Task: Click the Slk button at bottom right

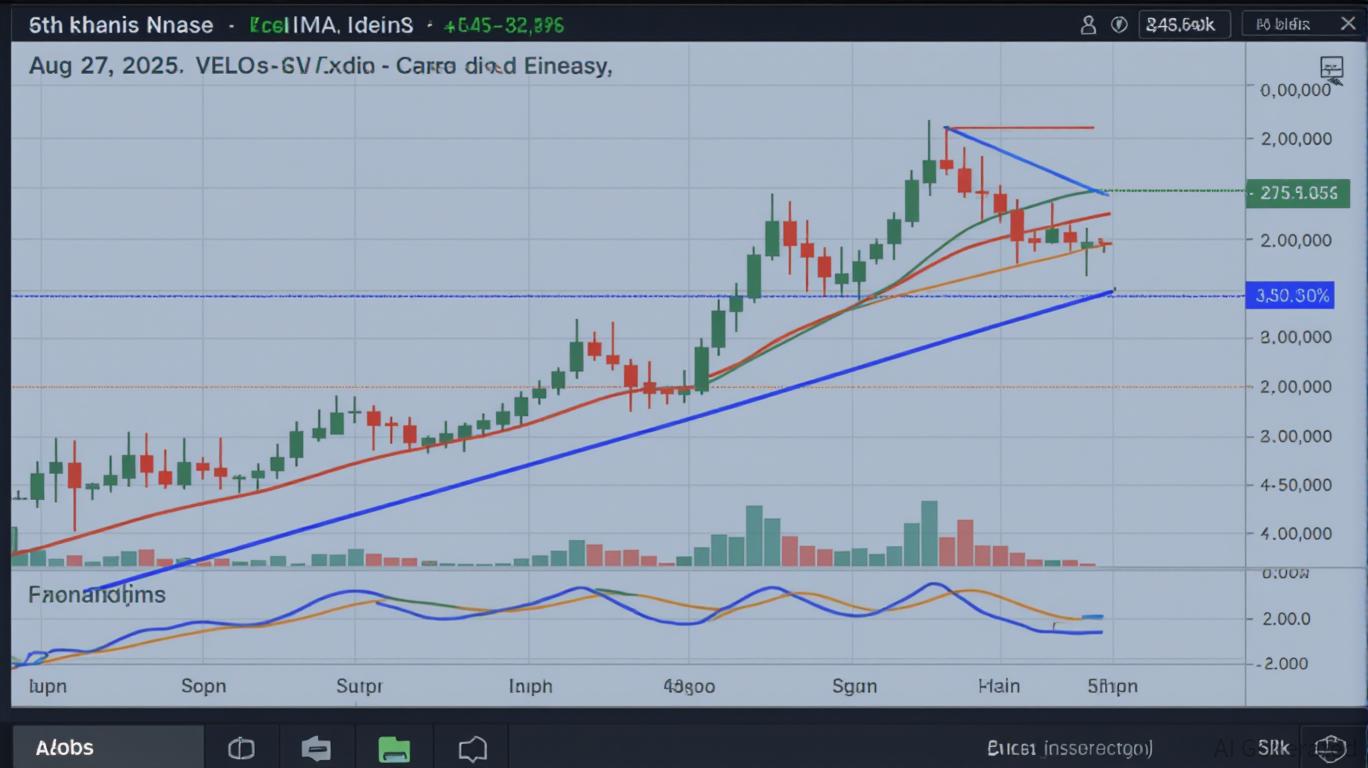Action: tap(1273, 748)
